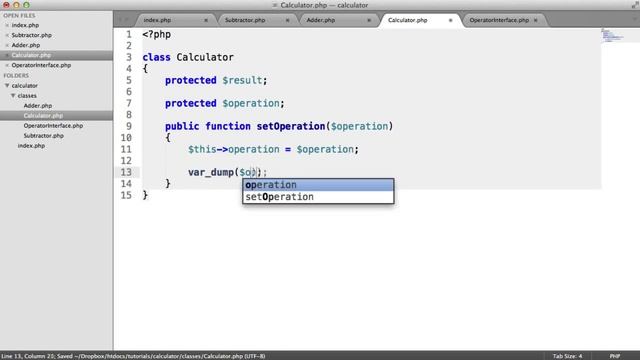
Task: Click the minimap code preview
Action: (612, 36)
